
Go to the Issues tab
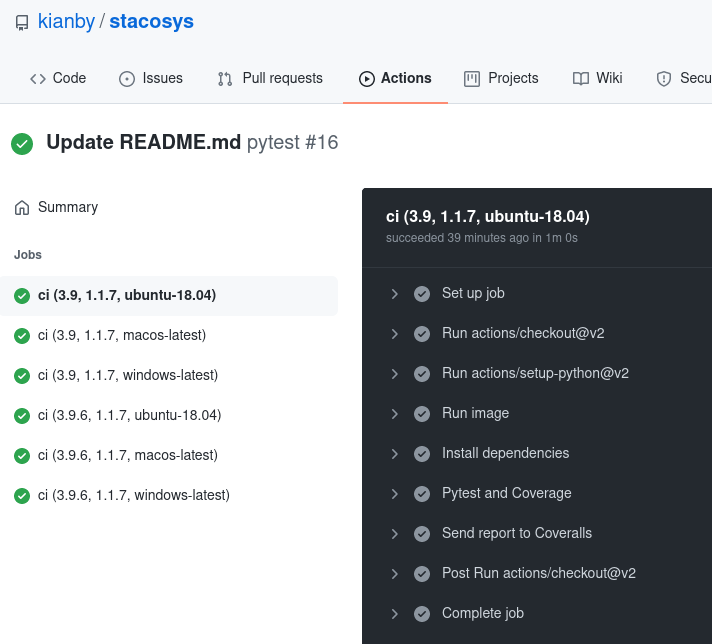[x=151, y=78]
